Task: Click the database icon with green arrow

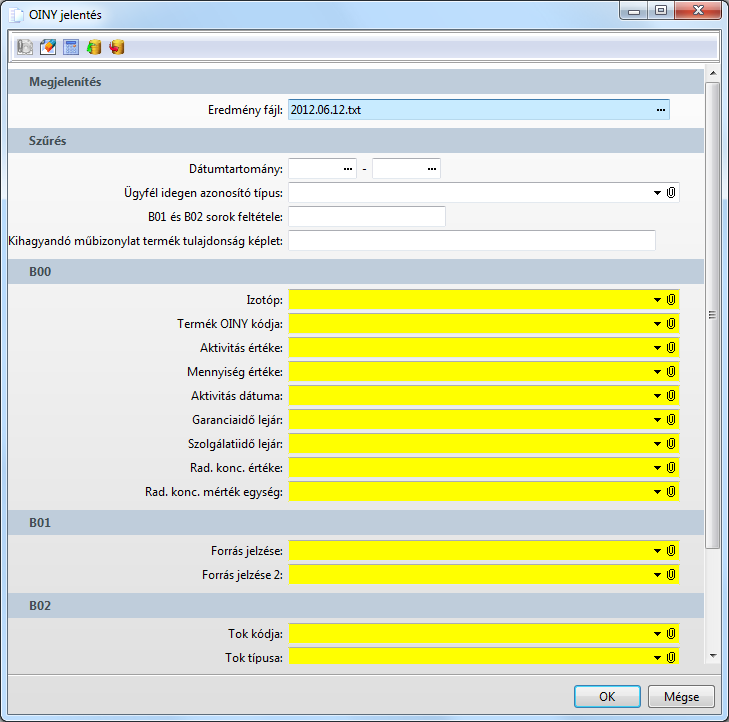Action: pos(94,47)
